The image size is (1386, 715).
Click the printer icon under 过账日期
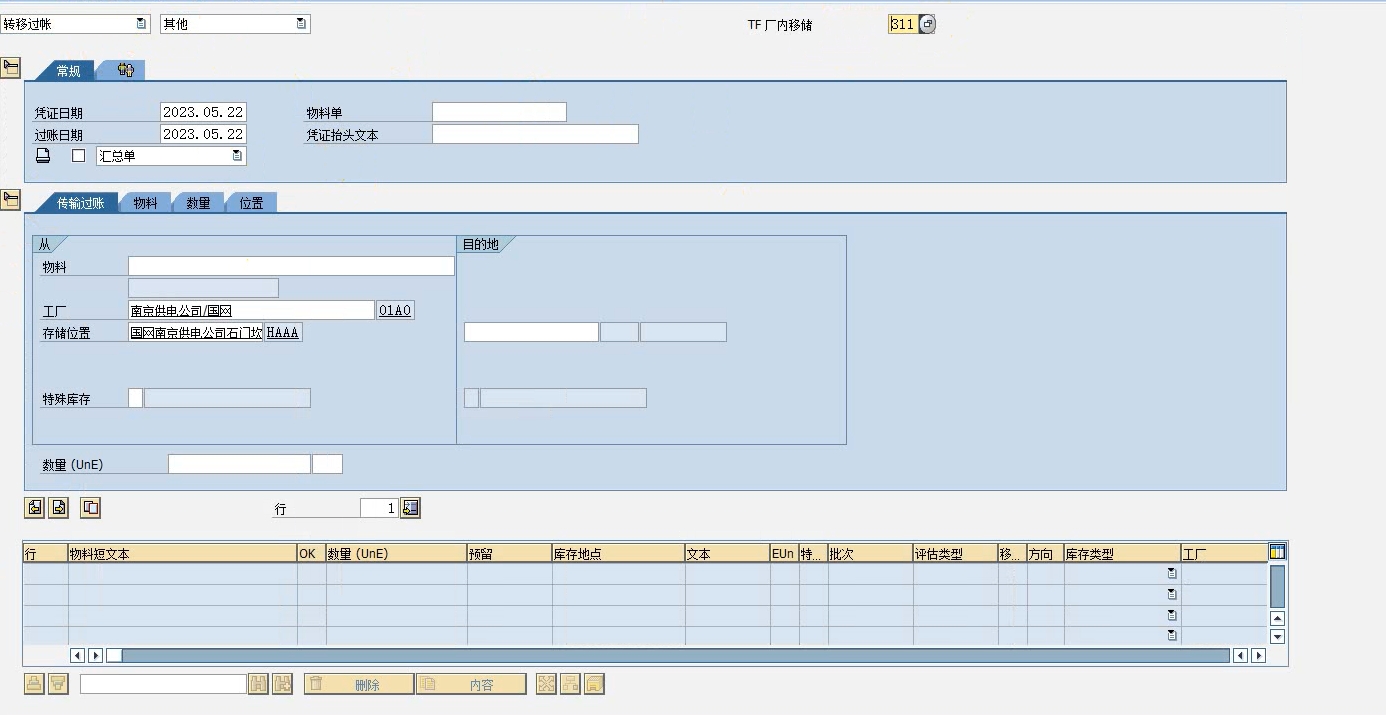point(43,156)
